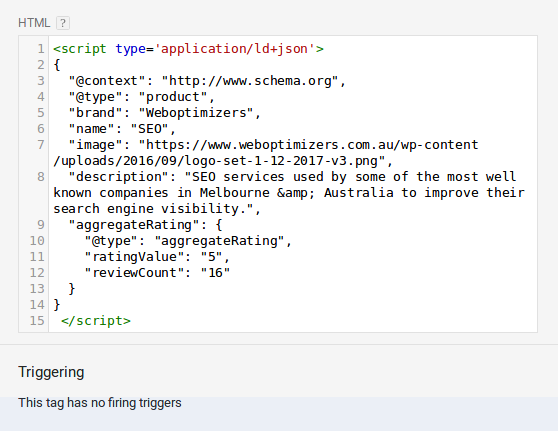Viewport: 558px width, 431px height.
Task: Click line number 8 in the gutter
Action: [41, 177]
